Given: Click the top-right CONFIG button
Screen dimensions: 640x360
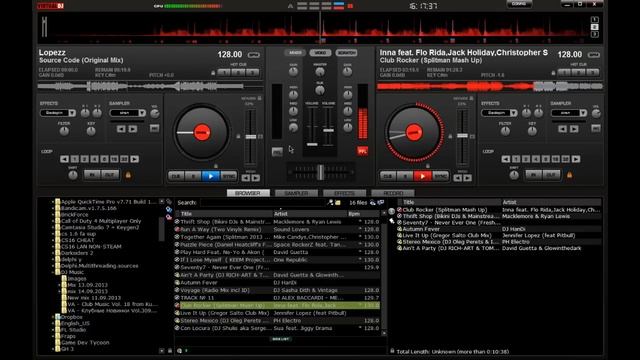Looking at the screenshot, I should (x=519, y=4).
